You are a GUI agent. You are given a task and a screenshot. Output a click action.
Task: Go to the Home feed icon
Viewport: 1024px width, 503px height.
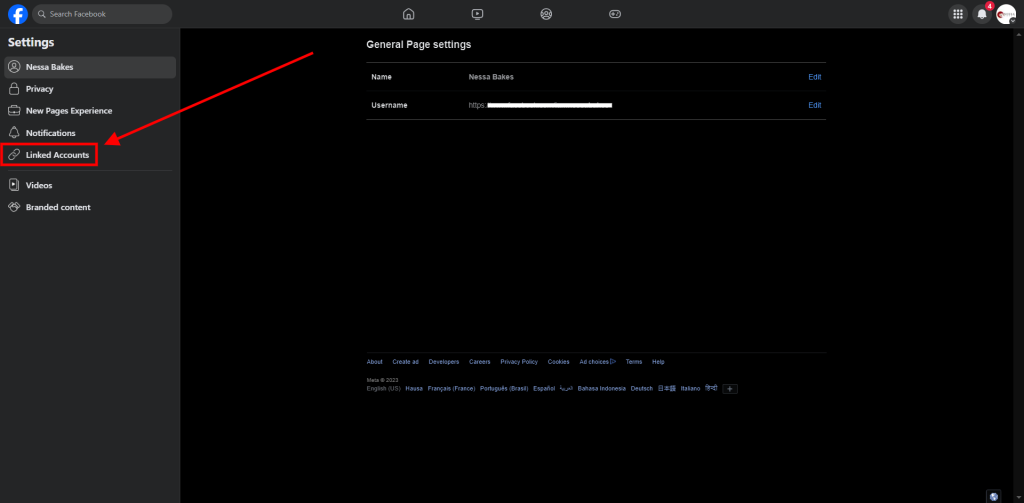pyautogui.click(x=409, y=14)
